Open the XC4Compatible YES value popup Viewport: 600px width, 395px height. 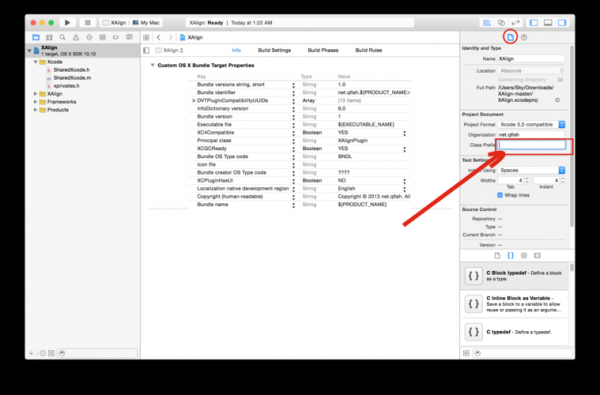click(x=404, y=133)
